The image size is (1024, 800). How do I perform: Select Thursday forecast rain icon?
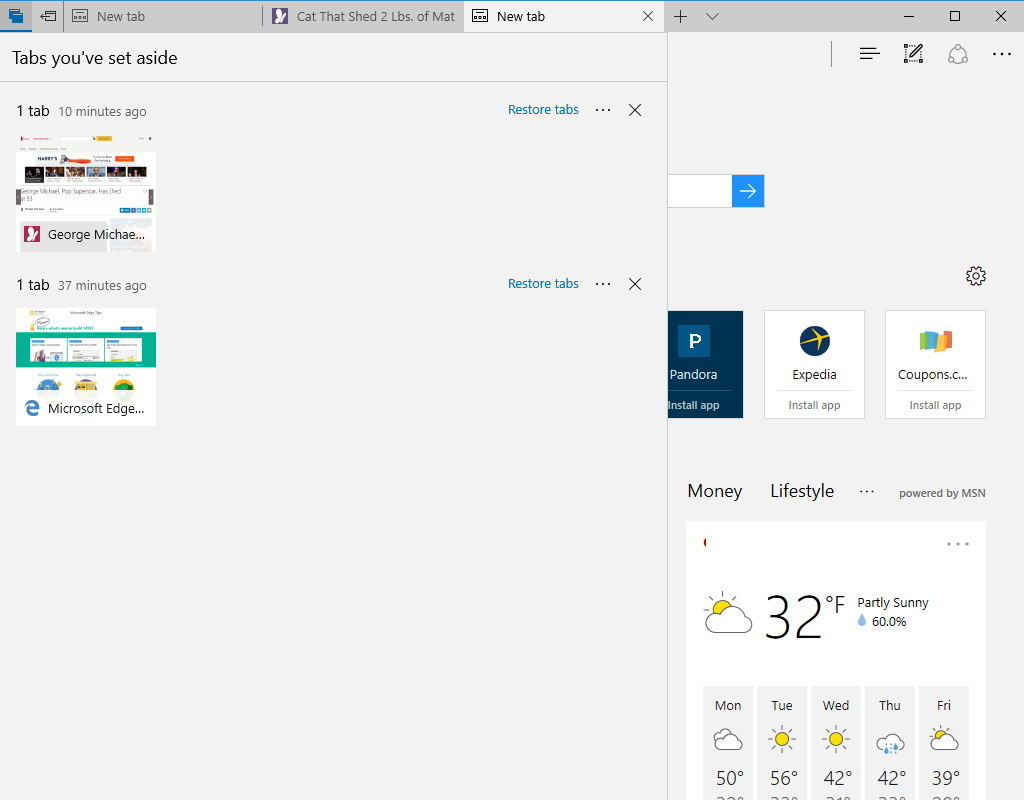[889, 743]
